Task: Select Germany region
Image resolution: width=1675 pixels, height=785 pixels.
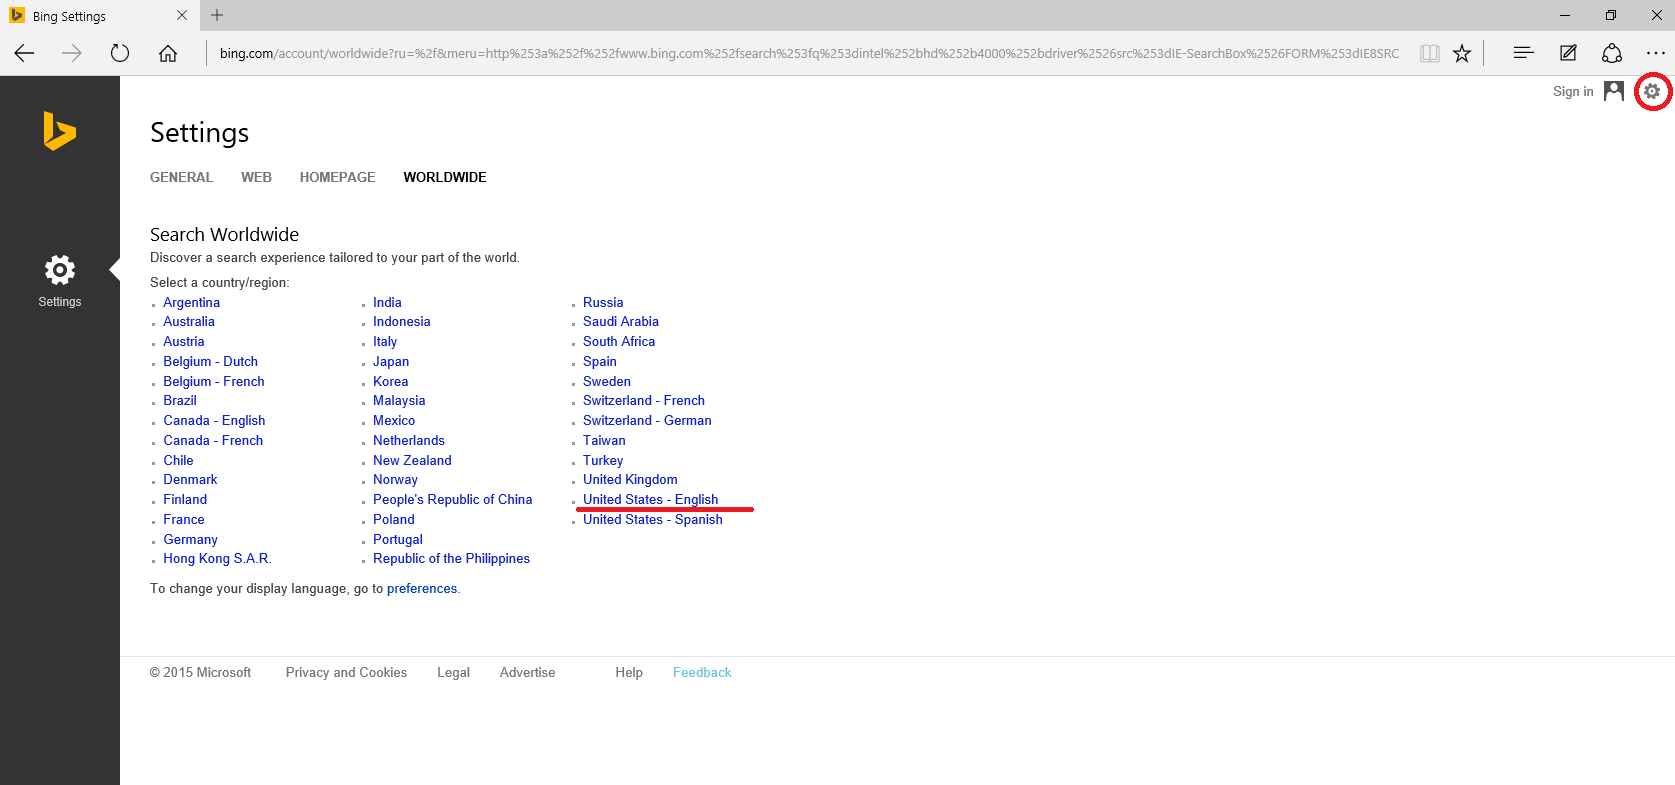Action: 190,539
